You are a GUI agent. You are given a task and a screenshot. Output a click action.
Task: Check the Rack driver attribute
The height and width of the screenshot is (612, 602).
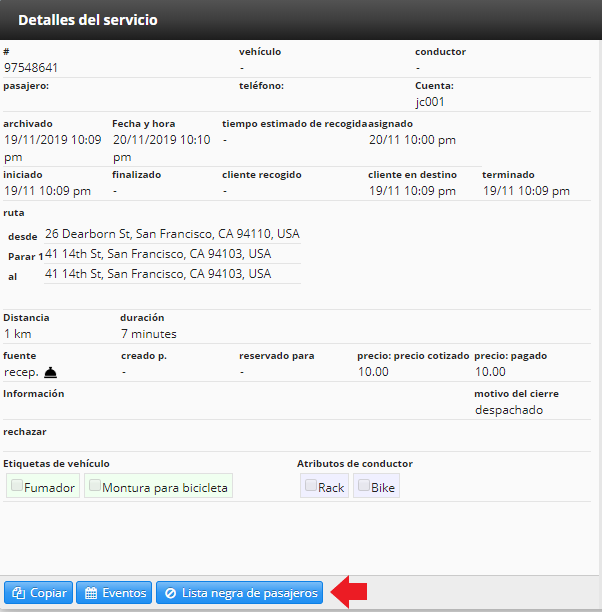311,485
